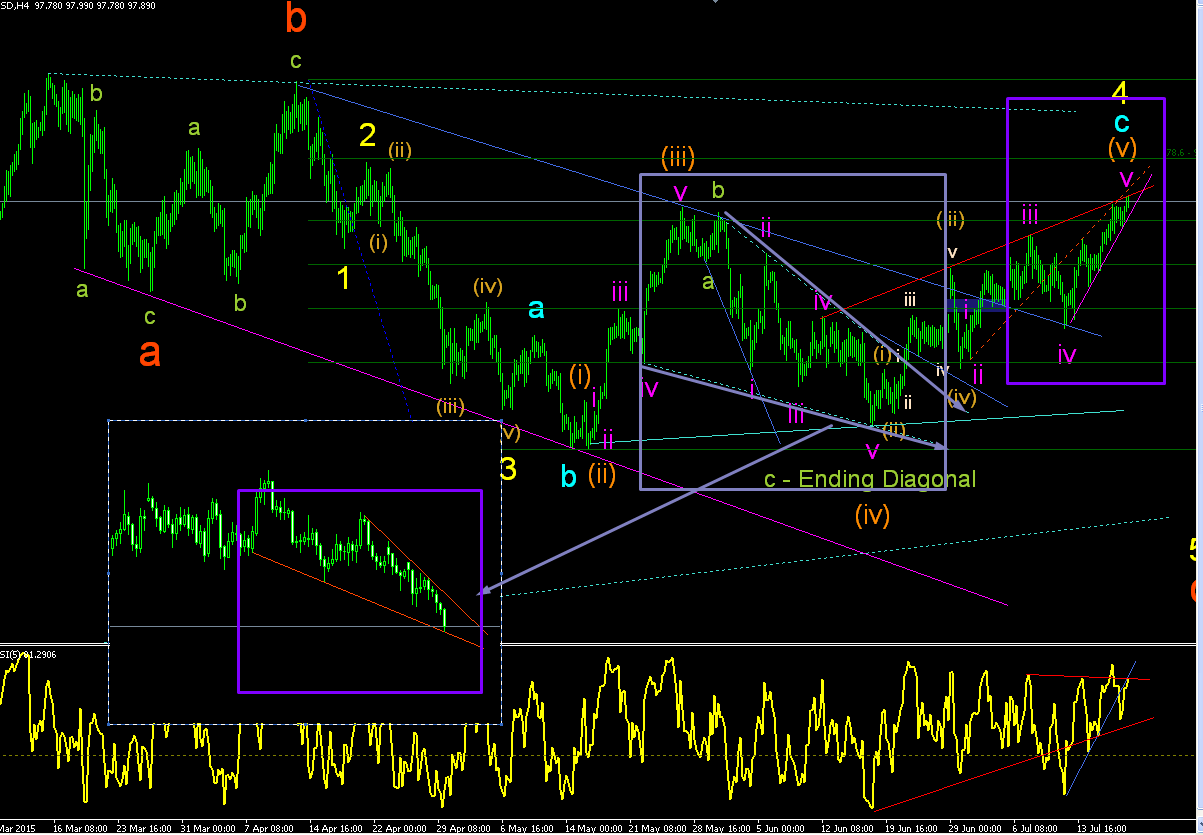Image resolution: width=1203 pixels, height=835 pixels.
Task: Select the yellow '1' wave label
Action: (x=343, y=278)
